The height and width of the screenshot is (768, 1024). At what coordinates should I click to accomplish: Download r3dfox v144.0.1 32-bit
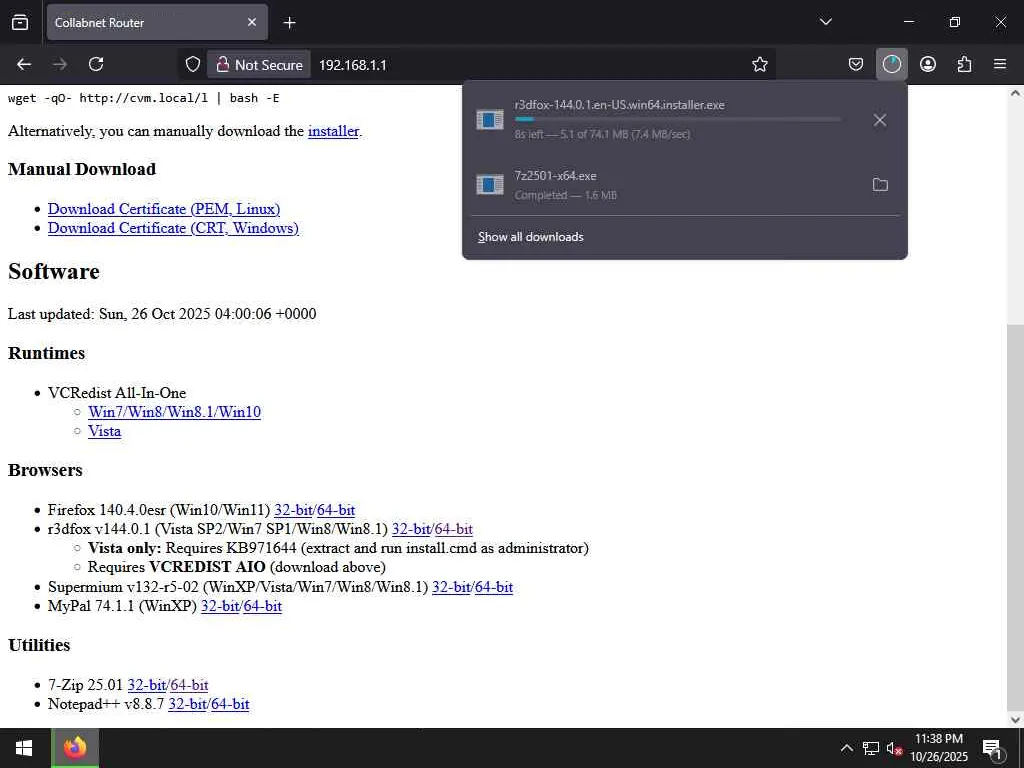(411, 529)
